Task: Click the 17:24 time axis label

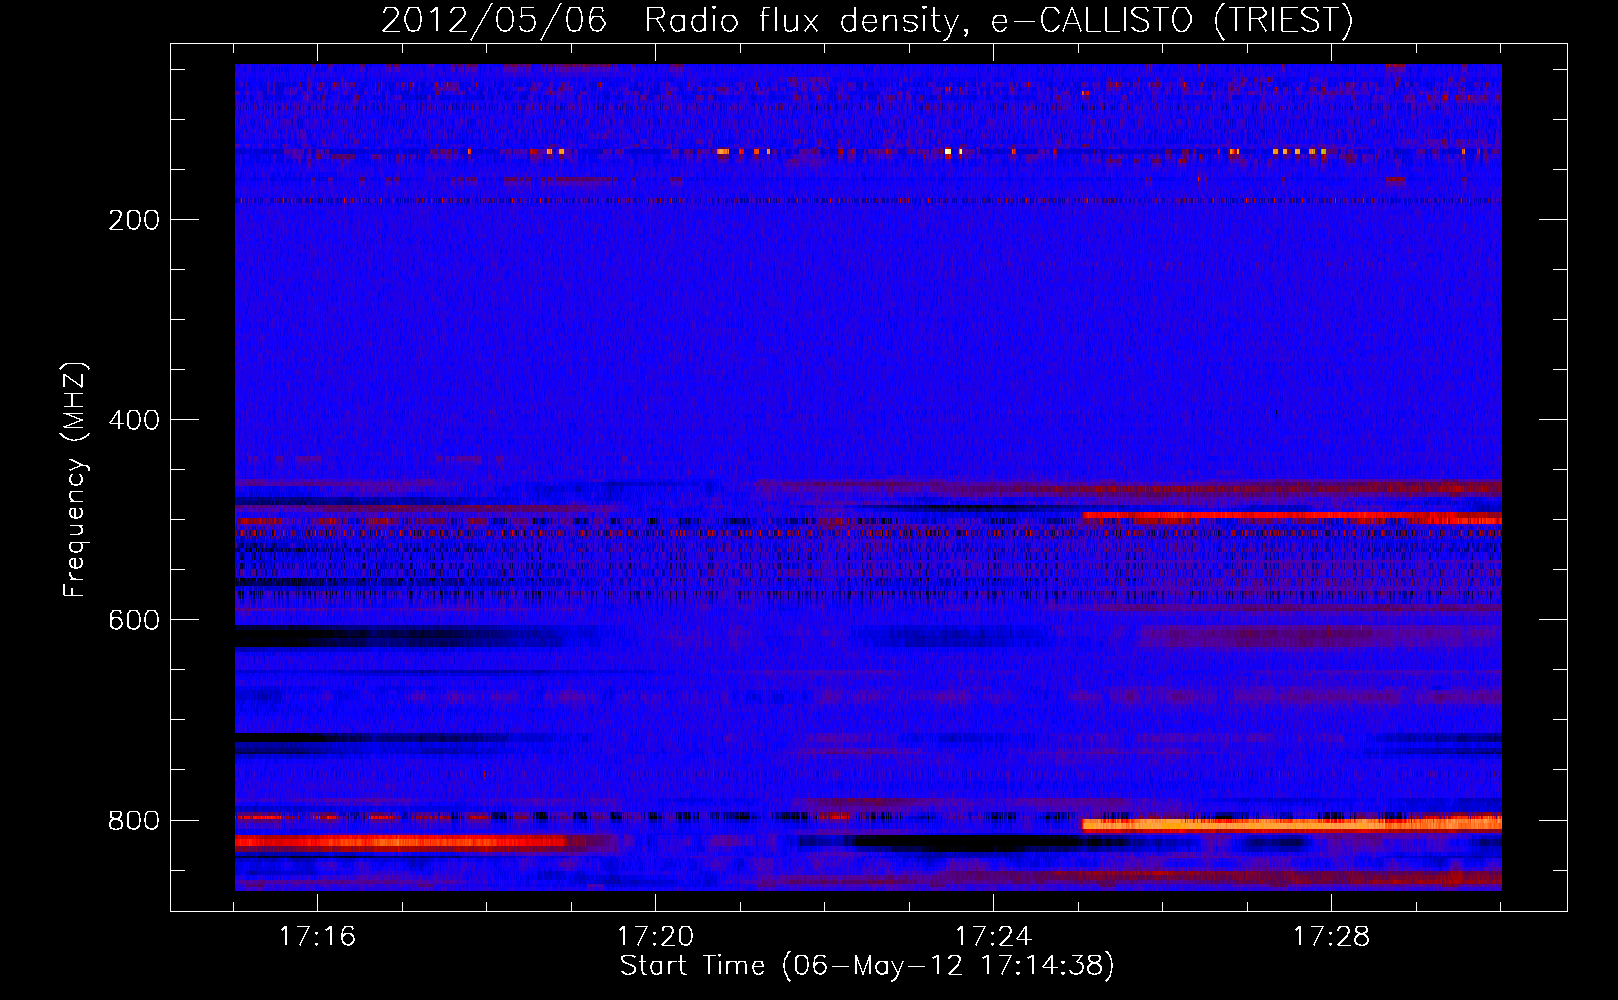Action: tap(993, 936)
